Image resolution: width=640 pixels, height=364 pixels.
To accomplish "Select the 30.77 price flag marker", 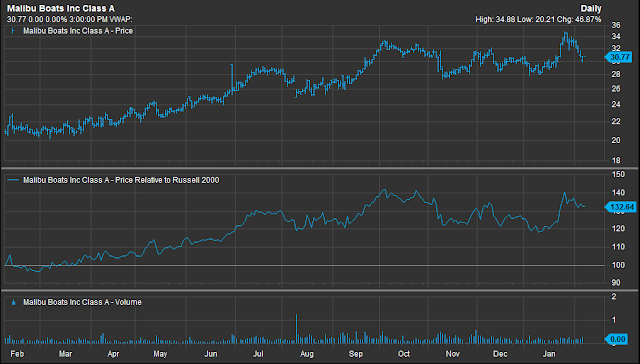I will pyautogui.click(x=618, y=58).
